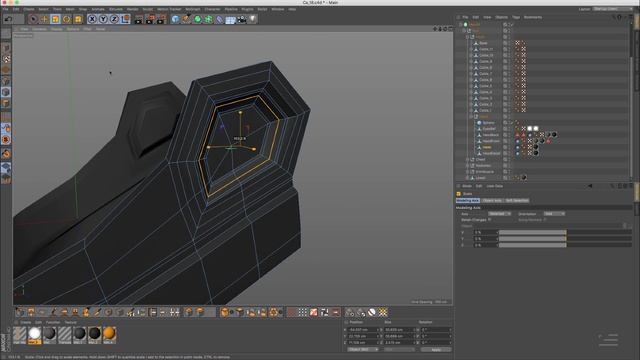
Task: Select the Move tool
Action: (x=44, y=19)
